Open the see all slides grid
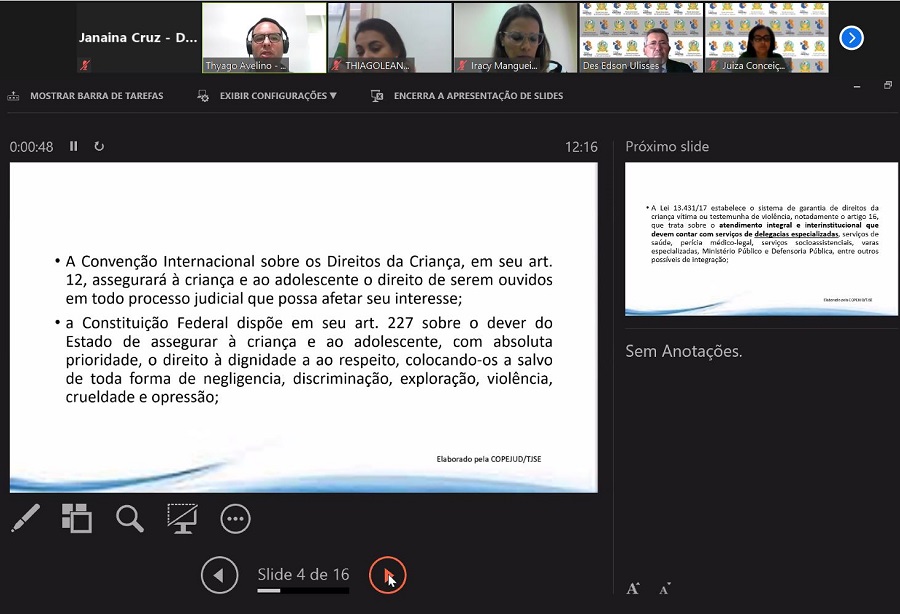900x614 pixels. (77, 518)
